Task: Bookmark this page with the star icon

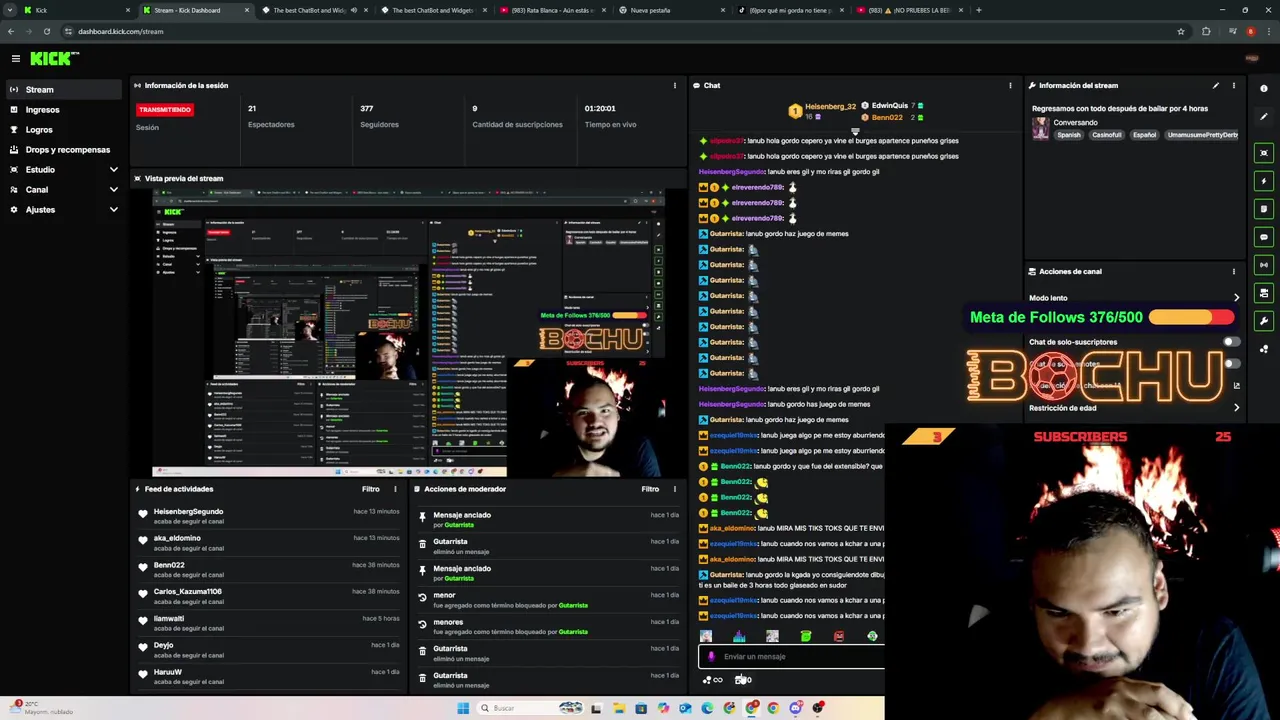Action: [x=1181, y=31]
